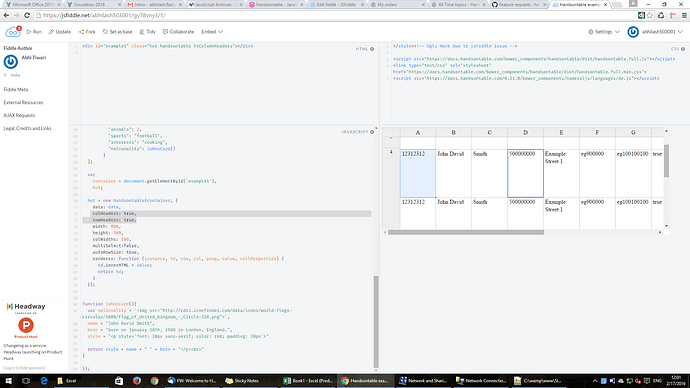Click the JavaScript editor vertical scrollbar

(x=376, y=321)
